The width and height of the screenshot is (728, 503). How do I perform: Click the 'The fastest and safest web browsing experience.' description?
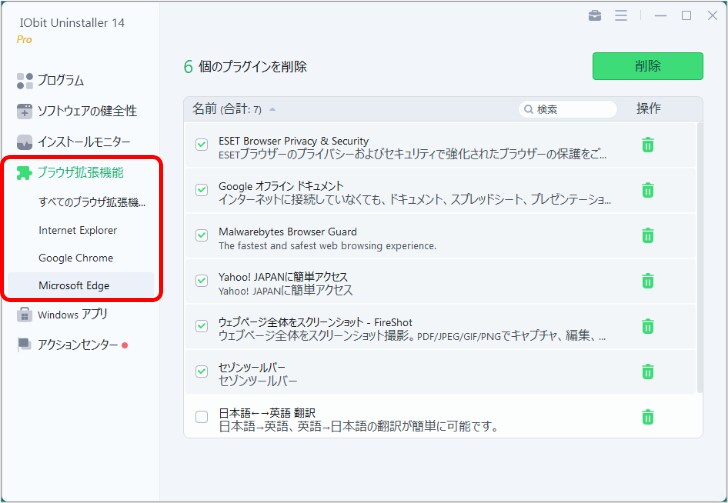click(327, 245)
